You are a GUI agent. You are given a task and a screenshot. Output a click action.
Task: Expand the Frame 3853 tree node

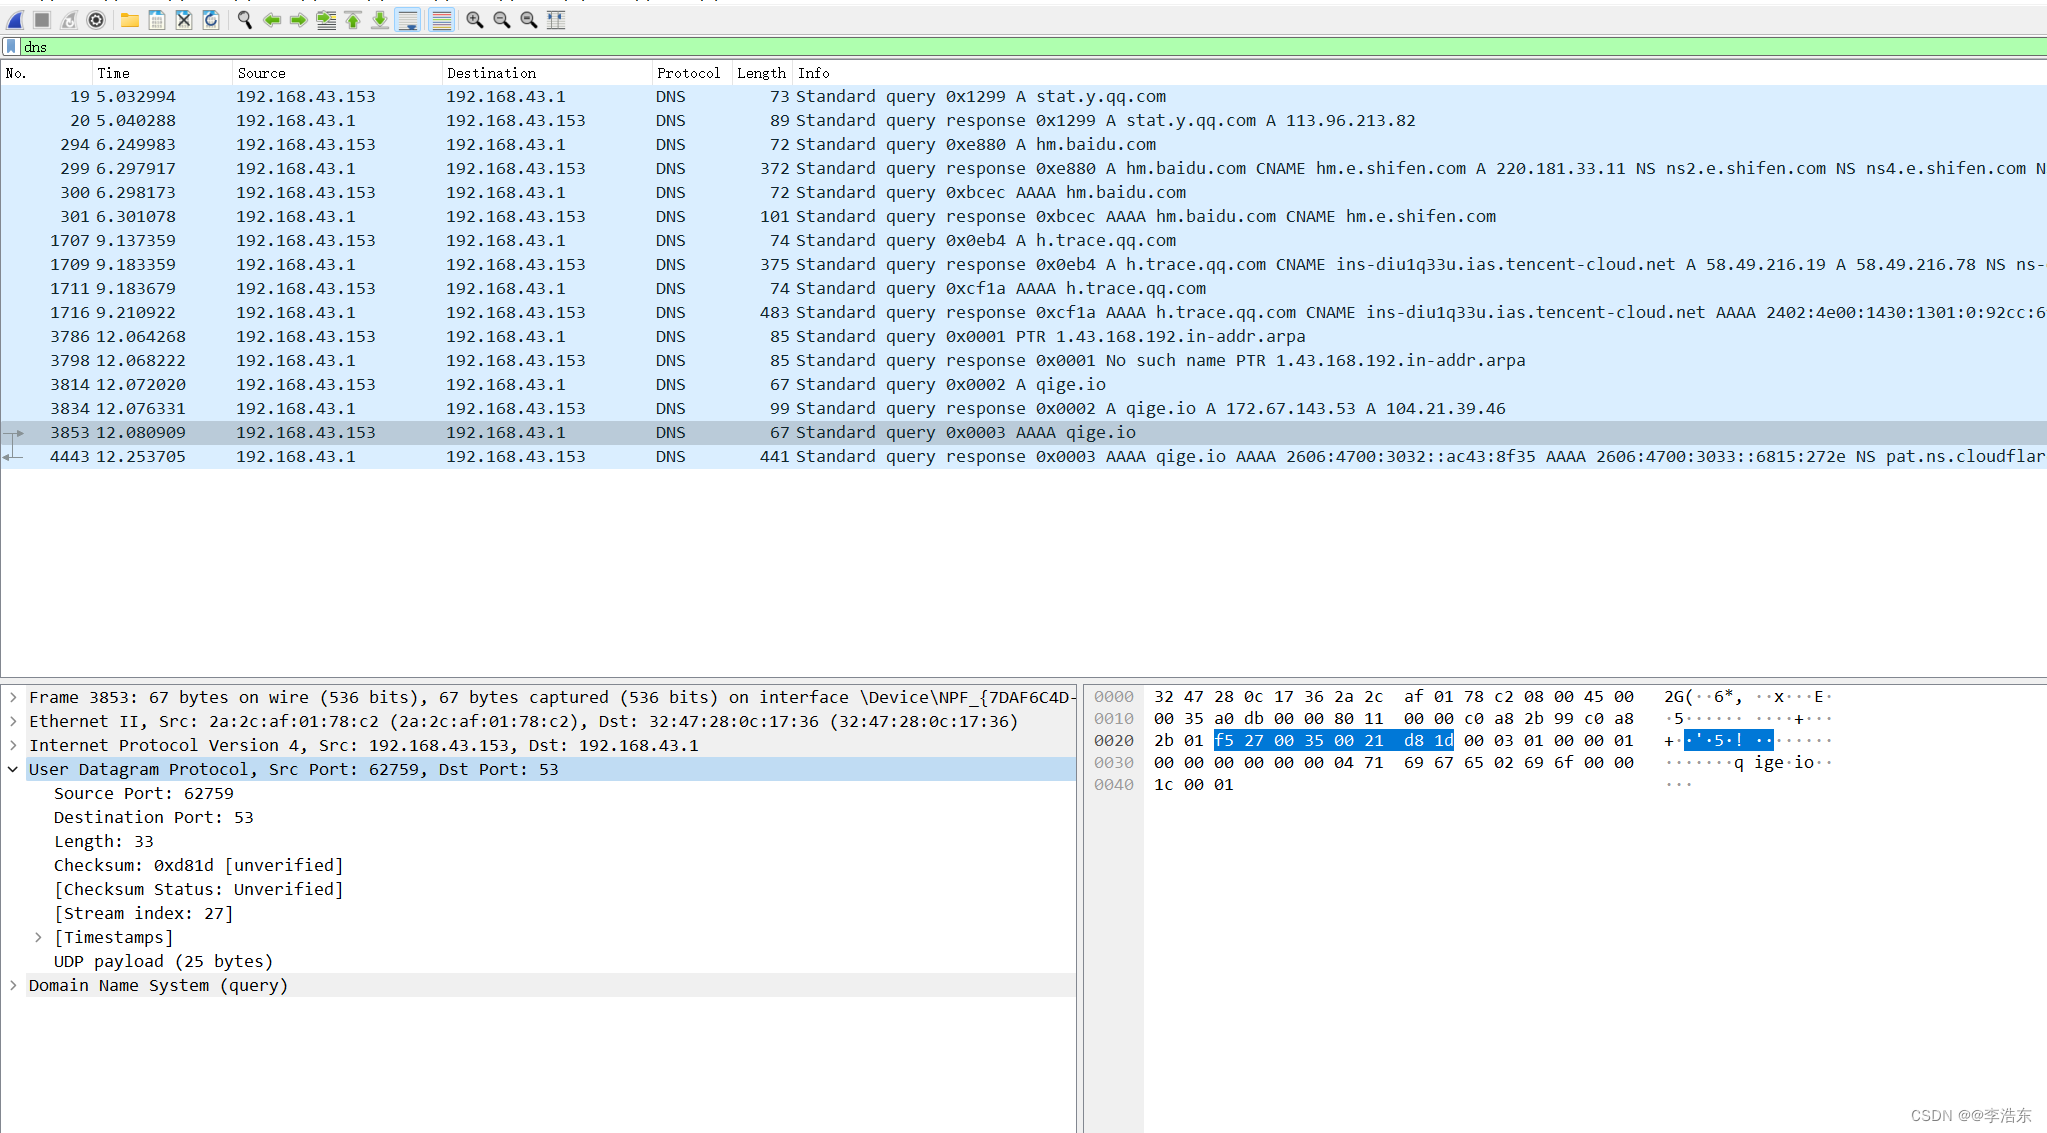pos(13,698)
